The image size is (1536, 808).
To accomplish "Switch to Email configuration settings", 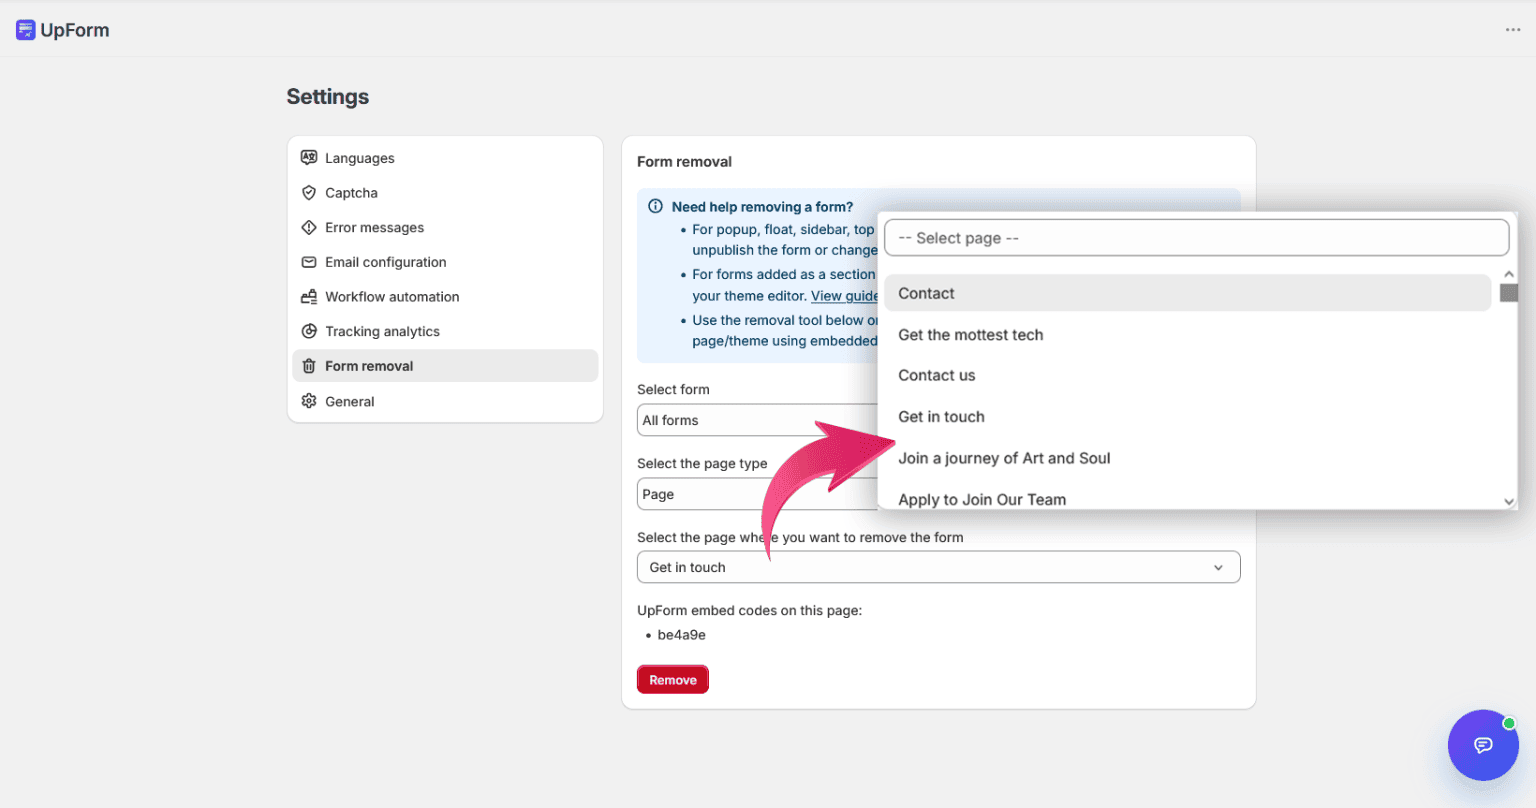I will (x=445, y=262).
